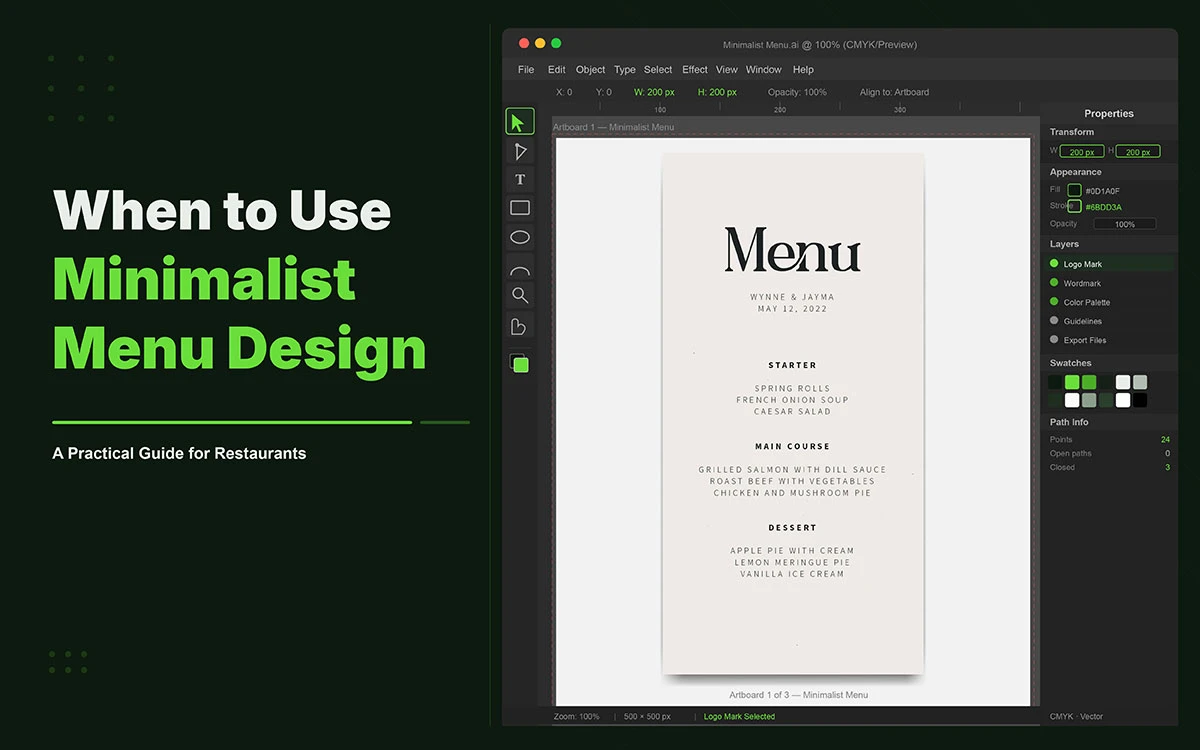Image resolution: width=1200 pixels, height=750 pixels.
Task: Open the View menu
Action: [x=727, y=70]
